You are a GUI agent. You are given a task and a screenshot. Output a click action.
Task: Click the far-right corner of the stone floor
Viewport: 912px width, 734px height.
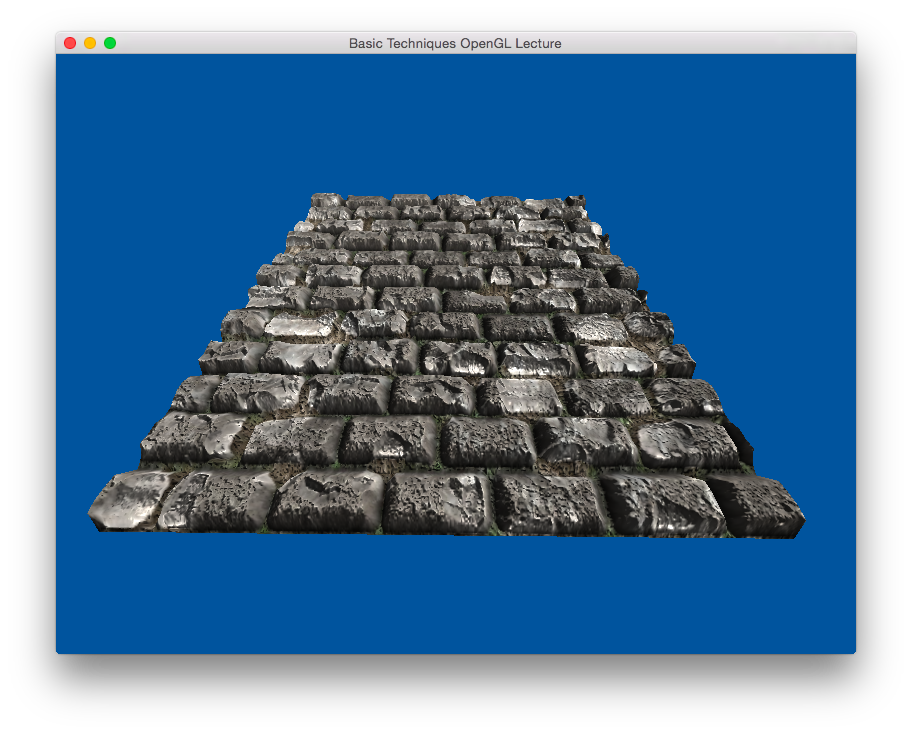[x=578, y=201]
